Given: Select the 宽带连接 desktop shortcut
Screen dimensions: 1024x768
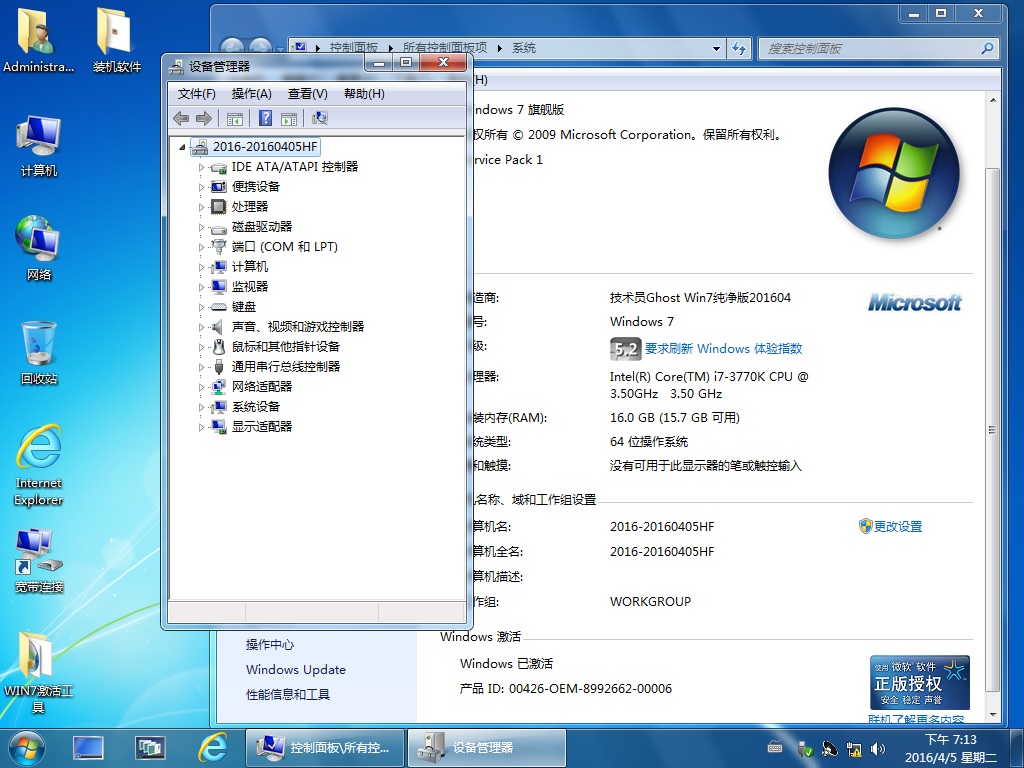Looking at the screenshot, I should click(39, 561).
